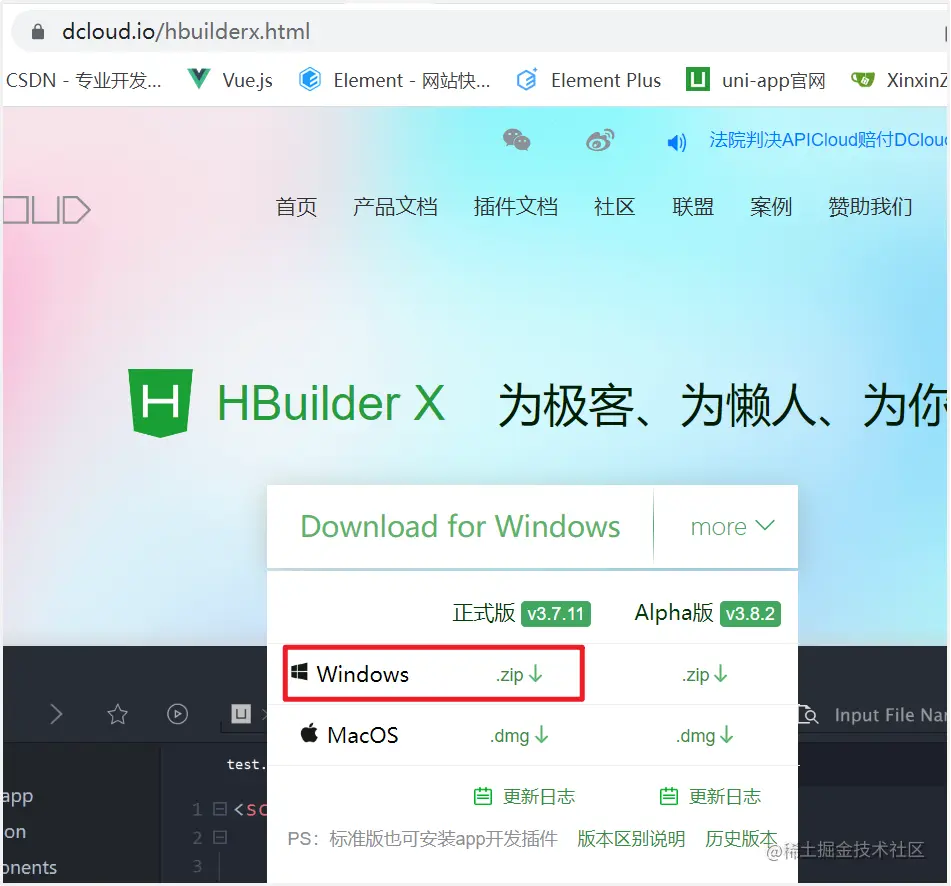Open the 版本区别说明 link
Image resolution: width=951 pixels, height=886 pixels.
pos(631,839)
